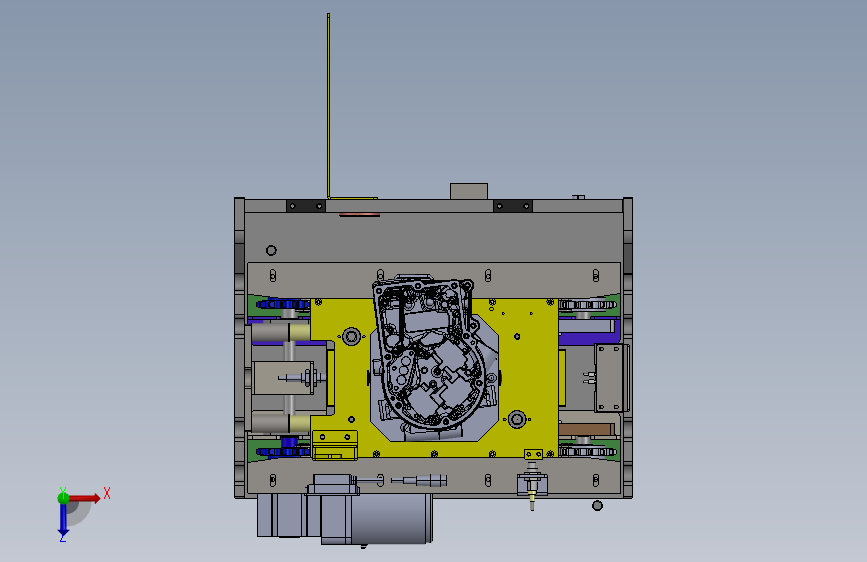The width and height of the screenshot is (867, 562).
Task: Select the tall thin yellow vertical rod
Action: tap(328, 105)
